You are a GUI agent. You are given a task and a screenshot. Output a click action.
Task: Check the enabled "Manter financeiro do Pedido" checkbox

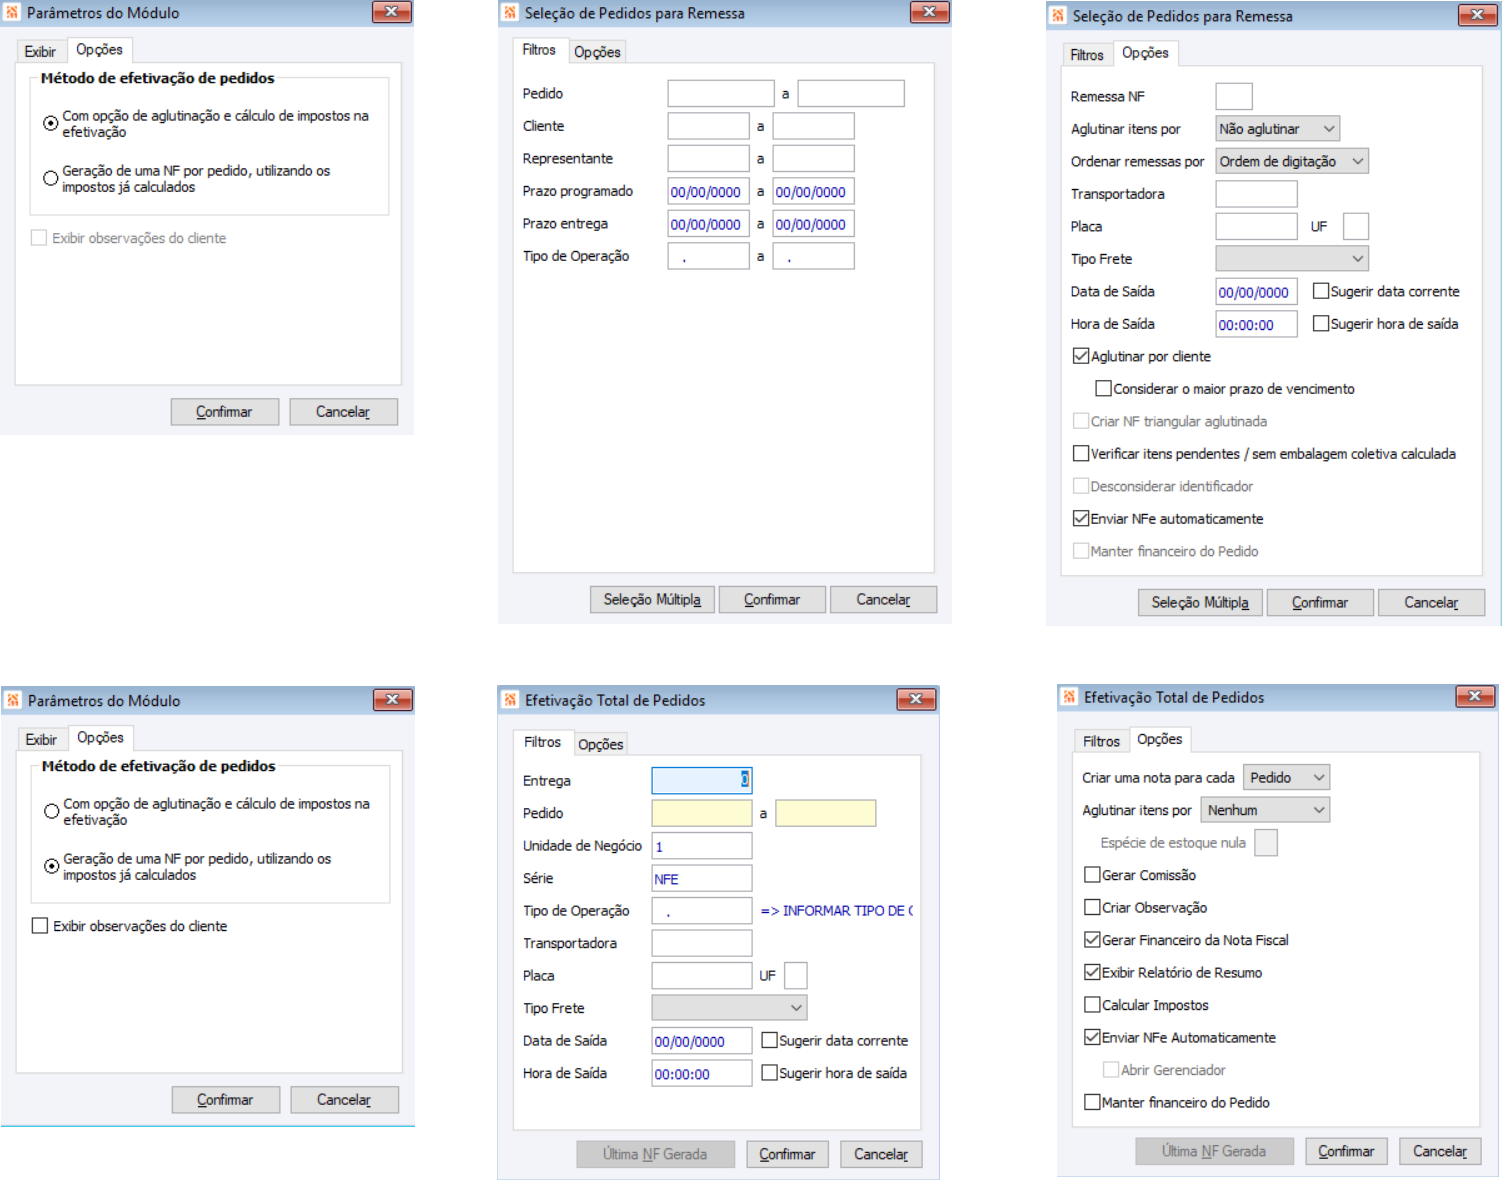(1092, 1103)
